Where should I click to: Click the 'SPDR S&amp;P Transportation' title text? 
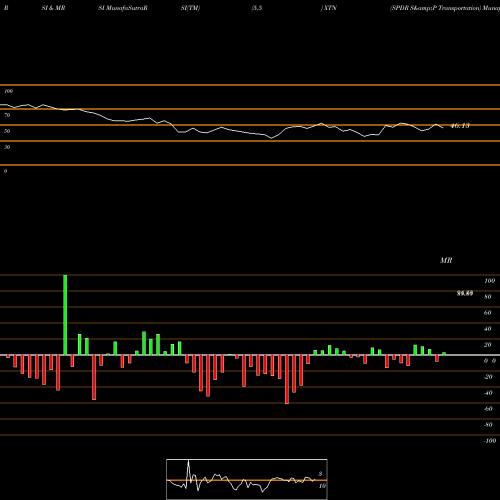click(436, 8)
